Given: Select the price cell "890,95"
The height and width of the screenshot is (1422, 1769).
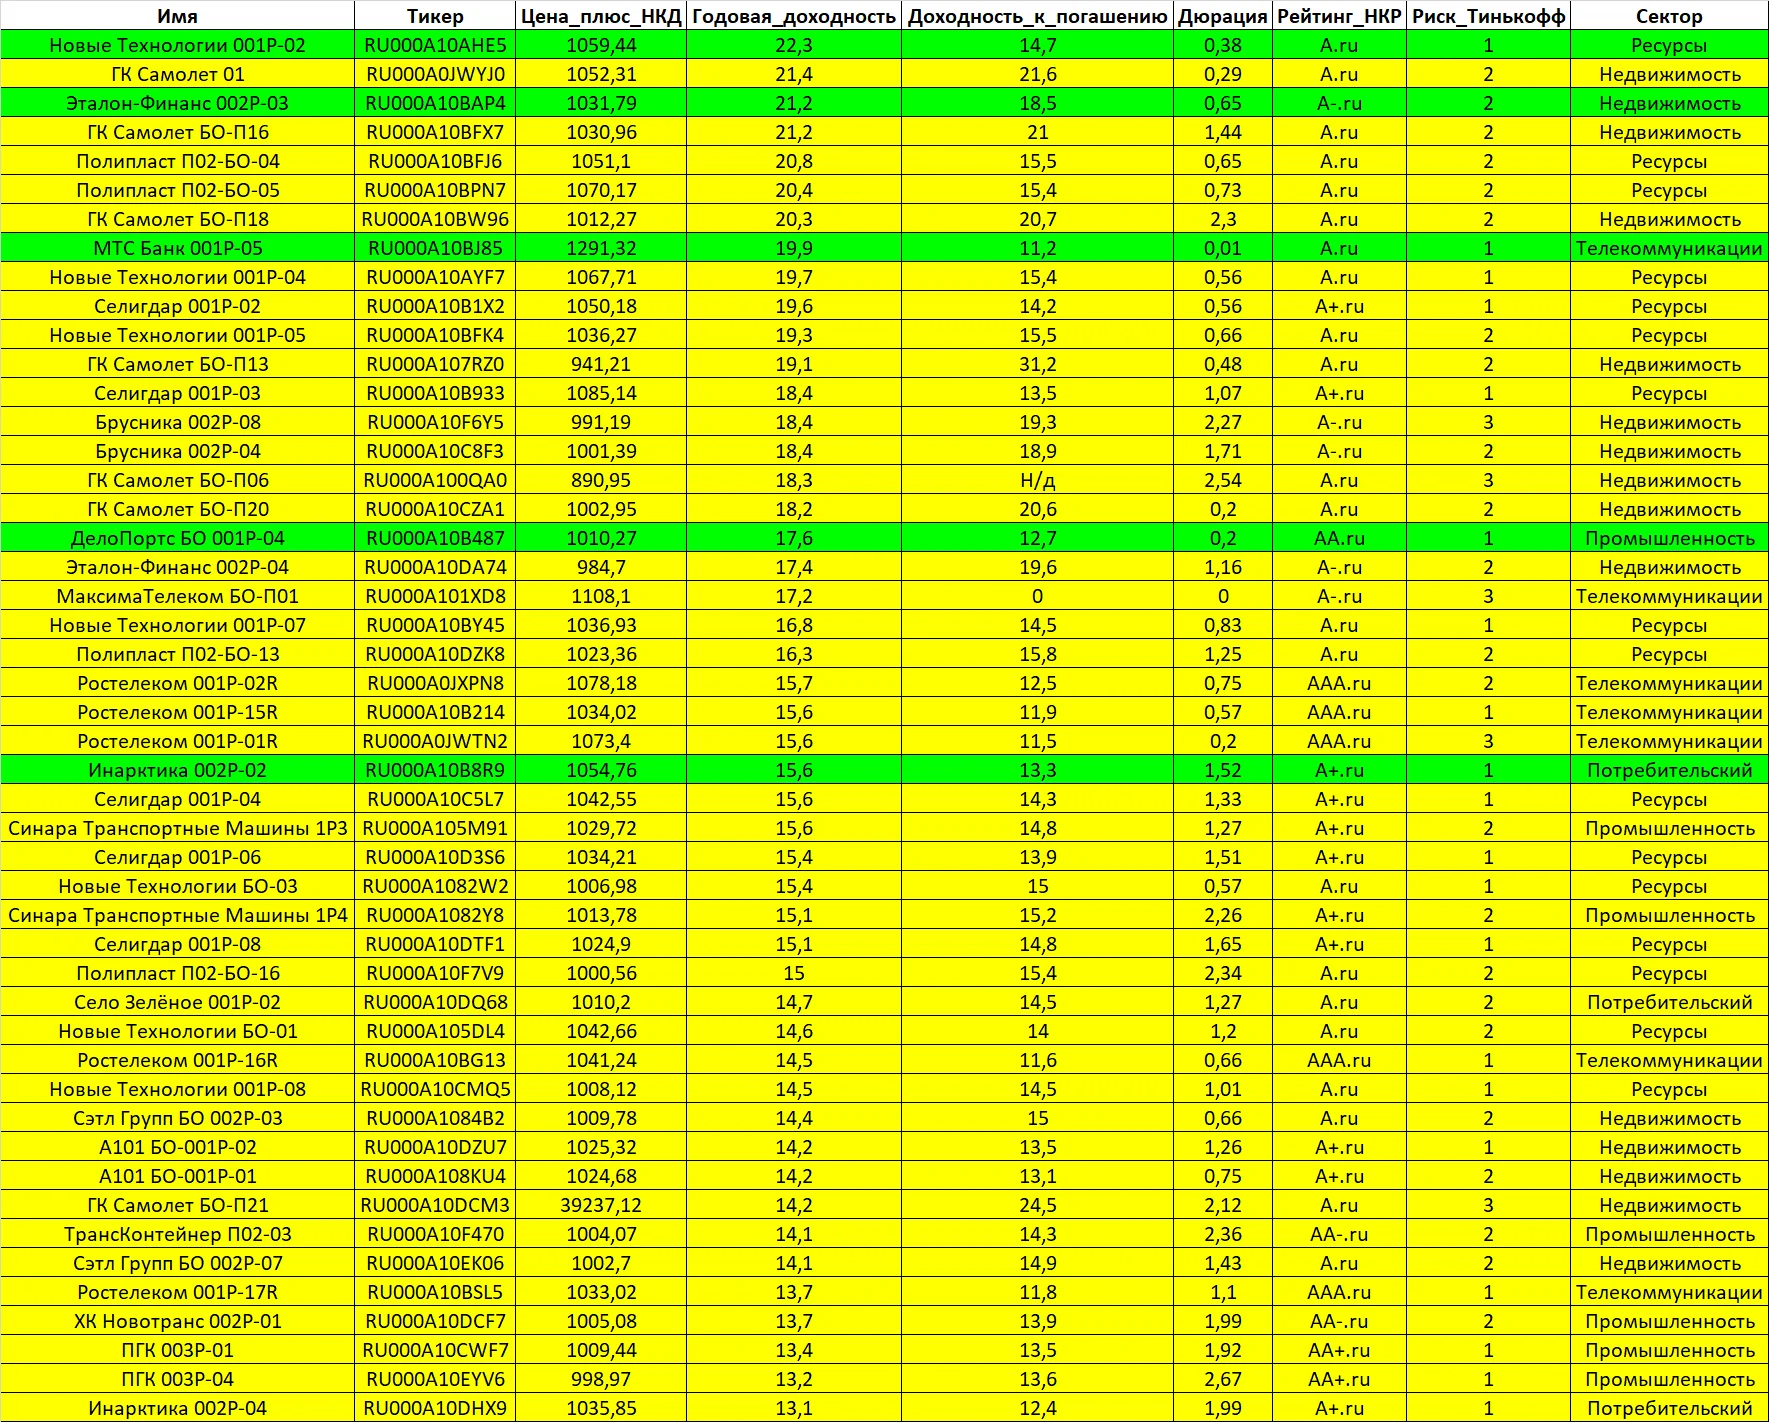Looking at the screenshot, I should (x=601, y=480).
